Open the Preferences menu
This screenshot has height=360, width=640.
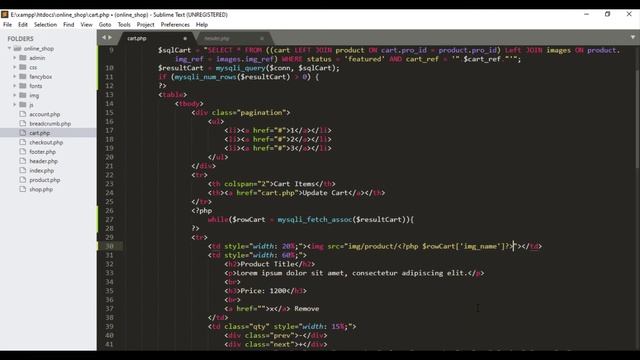[x=175, y=24]
